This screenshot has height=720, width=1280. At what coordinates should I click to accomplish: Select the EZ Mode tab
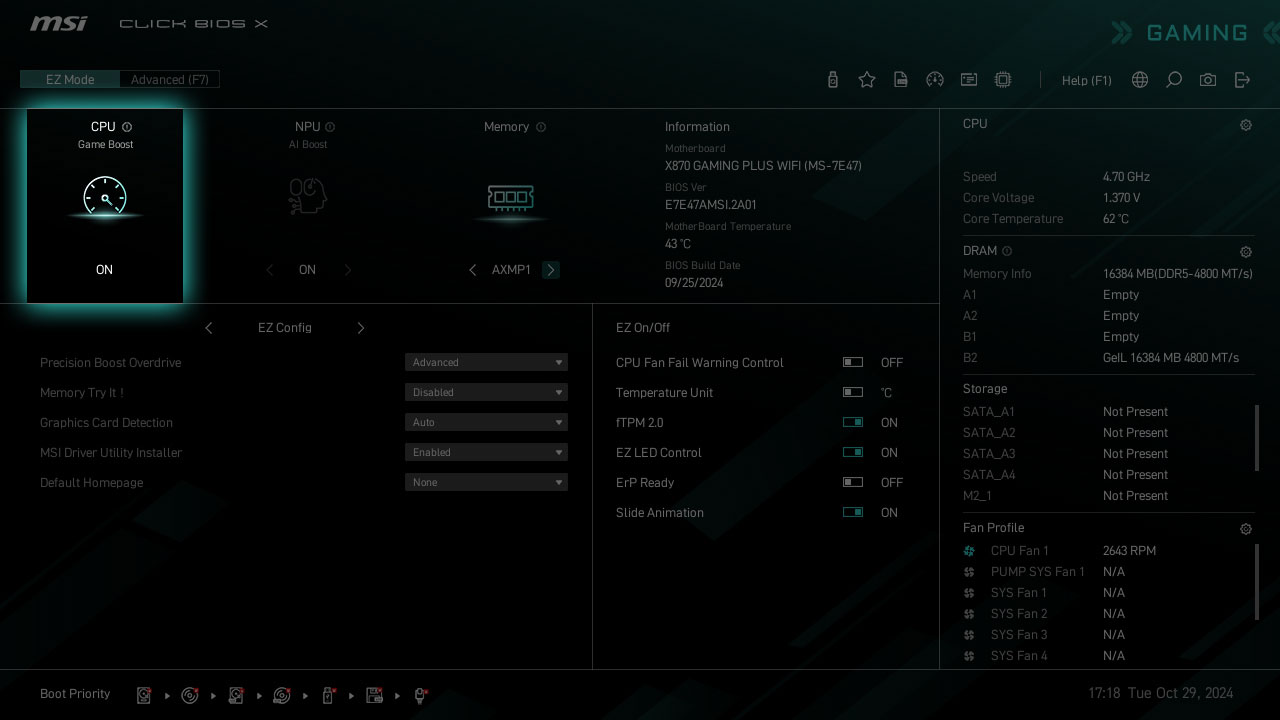click(x=70, y=80)
